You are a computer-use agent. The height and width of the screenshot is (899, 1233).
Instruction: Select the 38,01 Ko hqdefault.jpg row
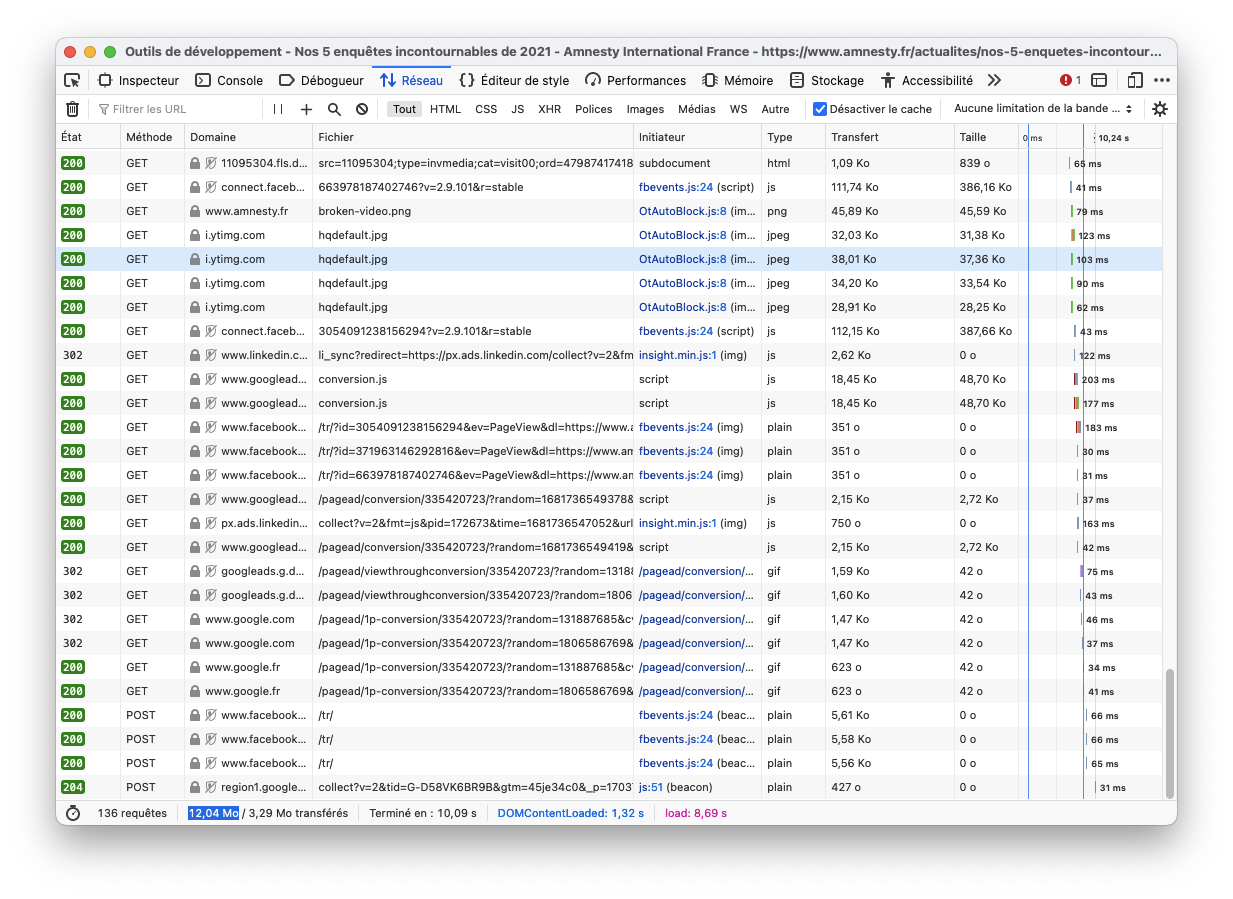611,259
